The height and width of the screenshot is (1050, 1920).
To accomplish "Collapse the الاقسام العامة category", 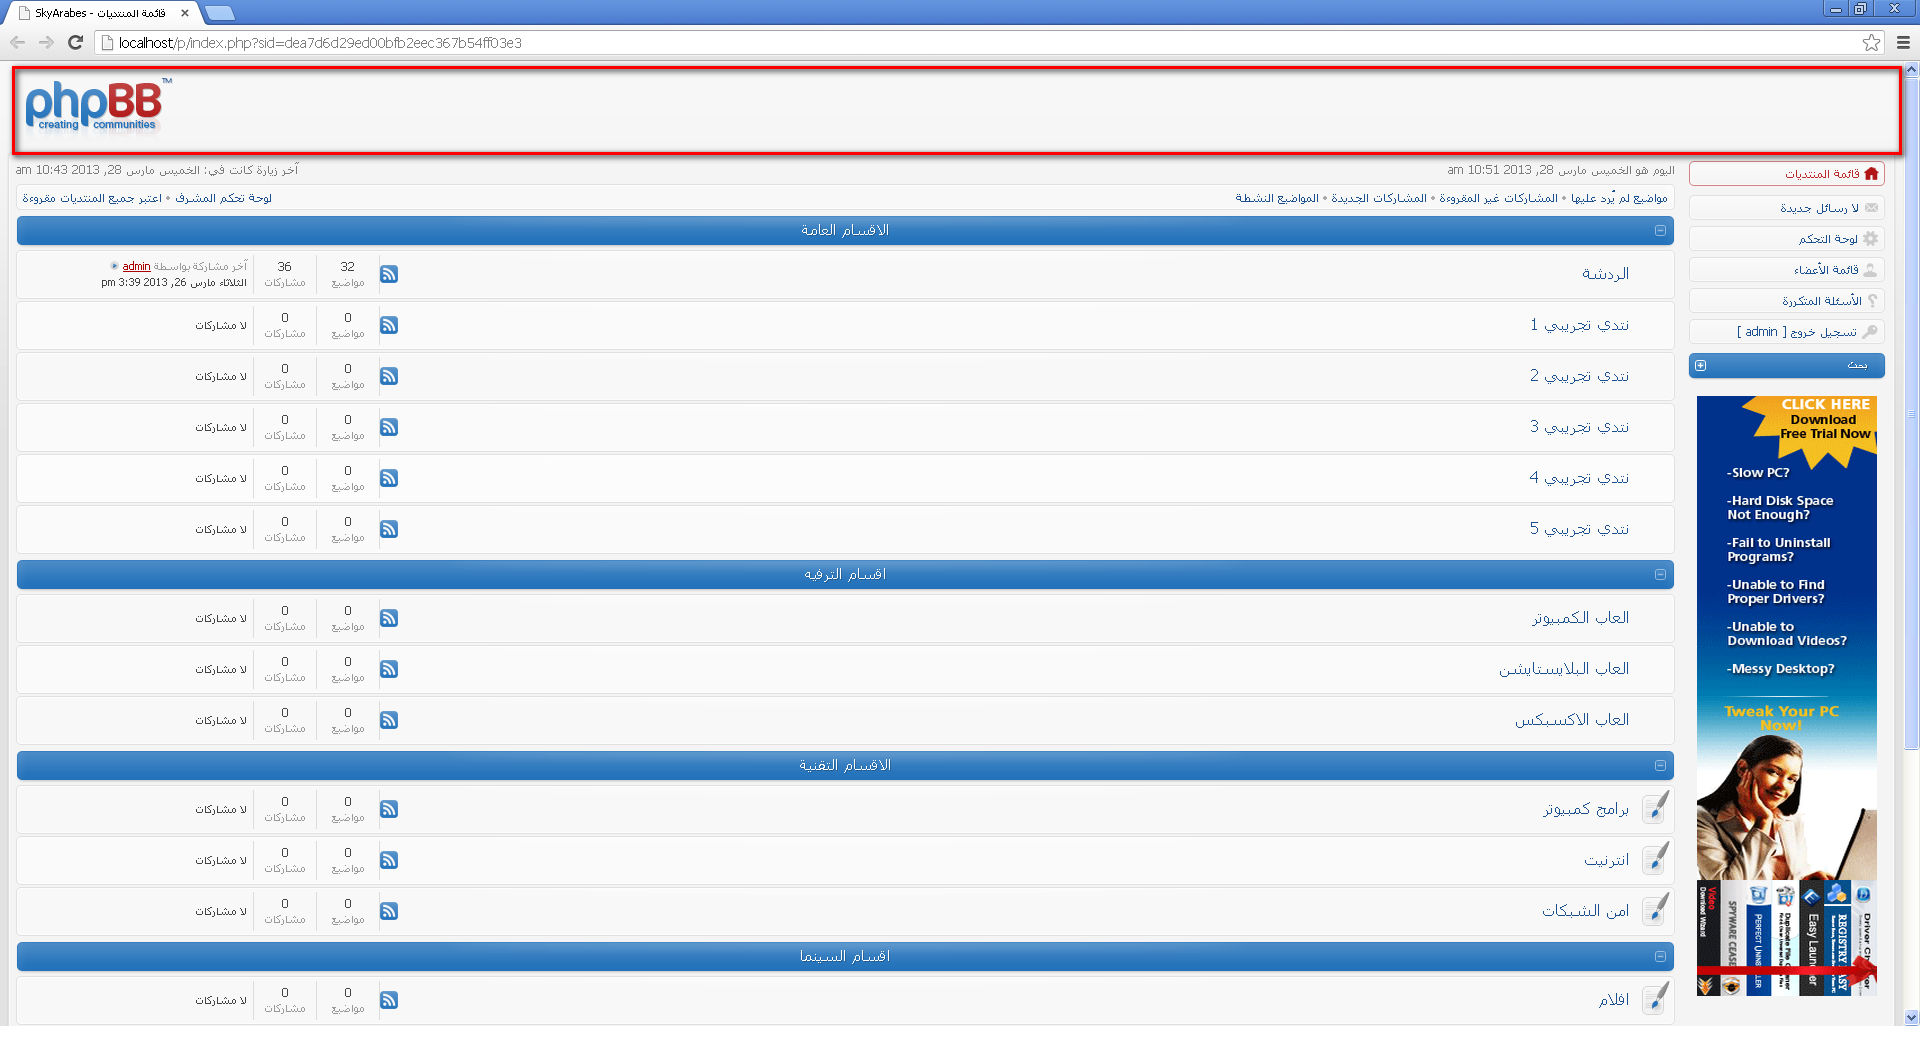I will click(x=1660, y=231).
